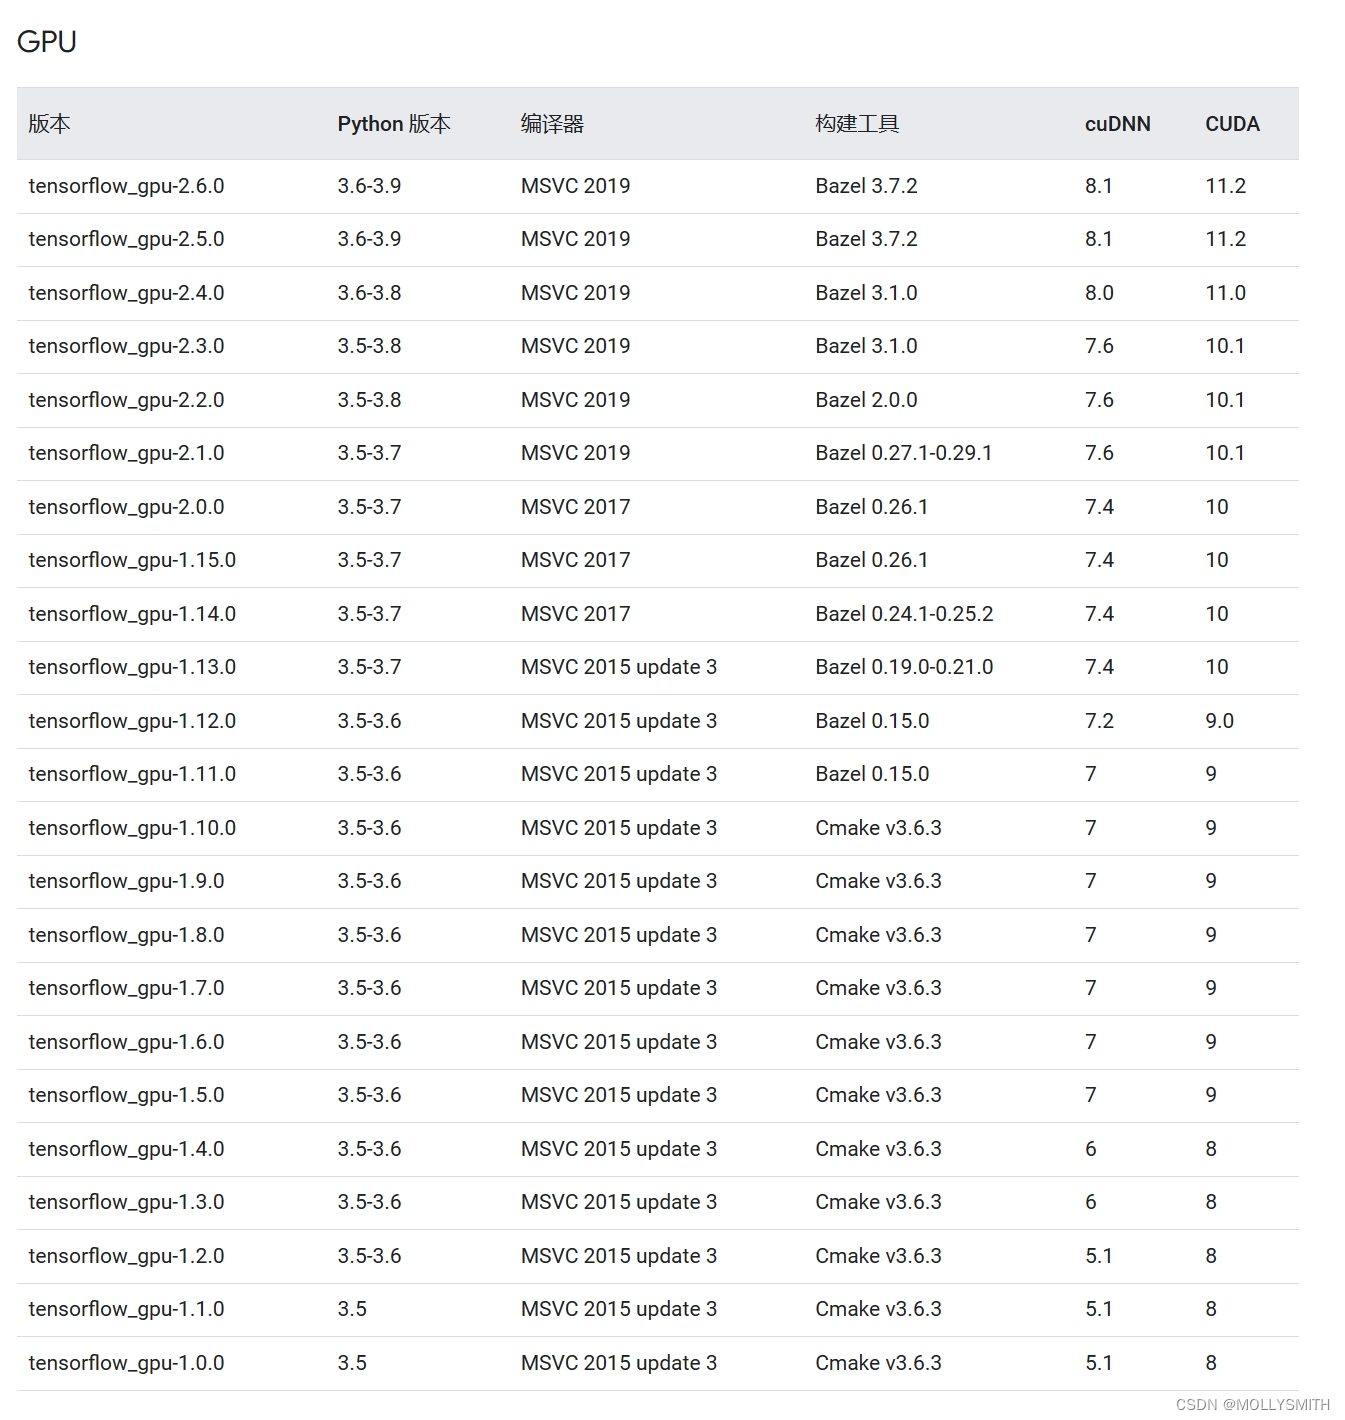Screen dimensions: 1345x1420
Task: Click CUDA 11.2 in the tensorflow_gpu-2.5.0 row
Action: tap(1225, 239)
